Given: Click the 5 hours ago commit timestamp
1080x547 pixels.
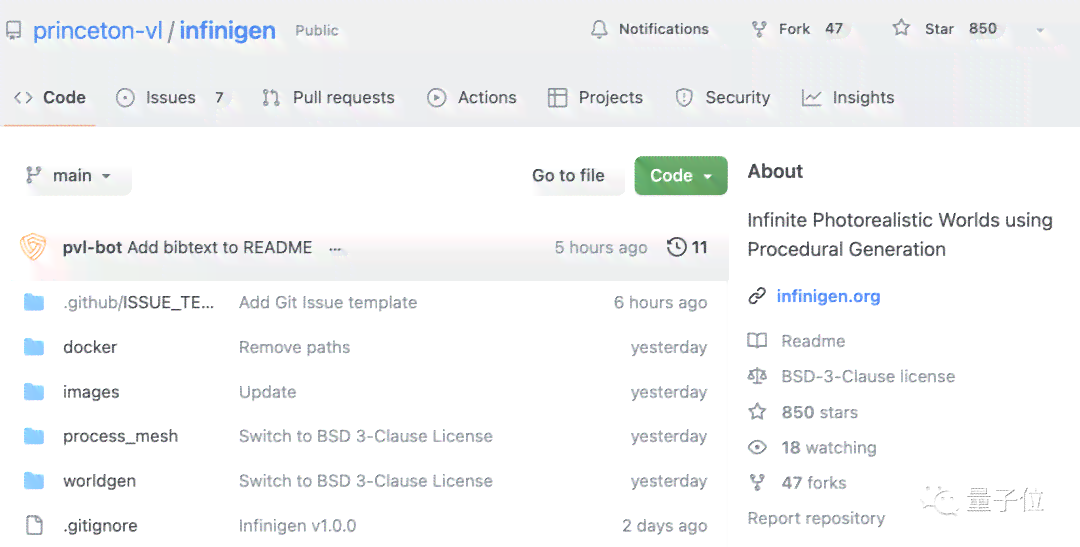Looking at the screenshot, I should tap(601, 247).
